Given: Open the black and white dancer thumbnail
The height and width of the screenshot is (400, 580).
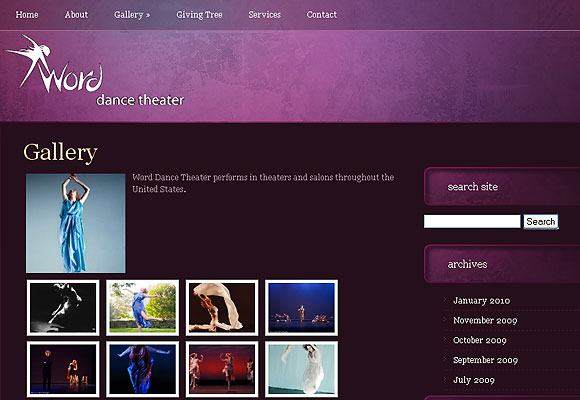Looking at the screenshot, I should 63,308.
